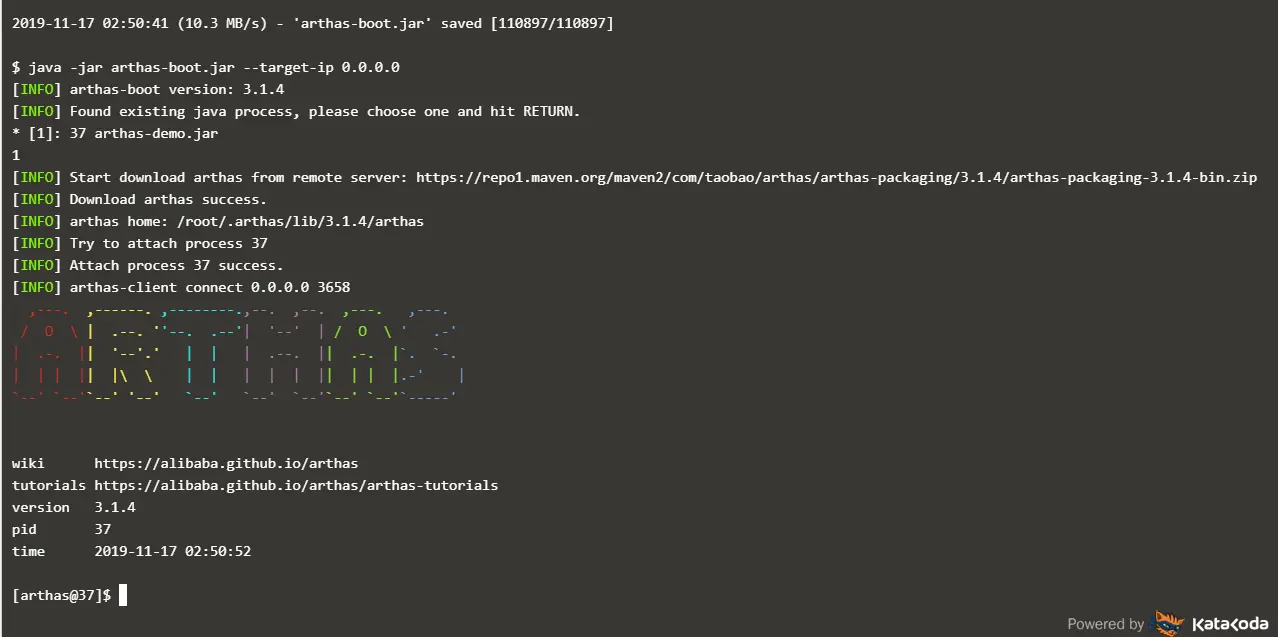Screen dimensions: 1278x637
Task: Click the version 3.1.4 row
Action: click(73, 507)
